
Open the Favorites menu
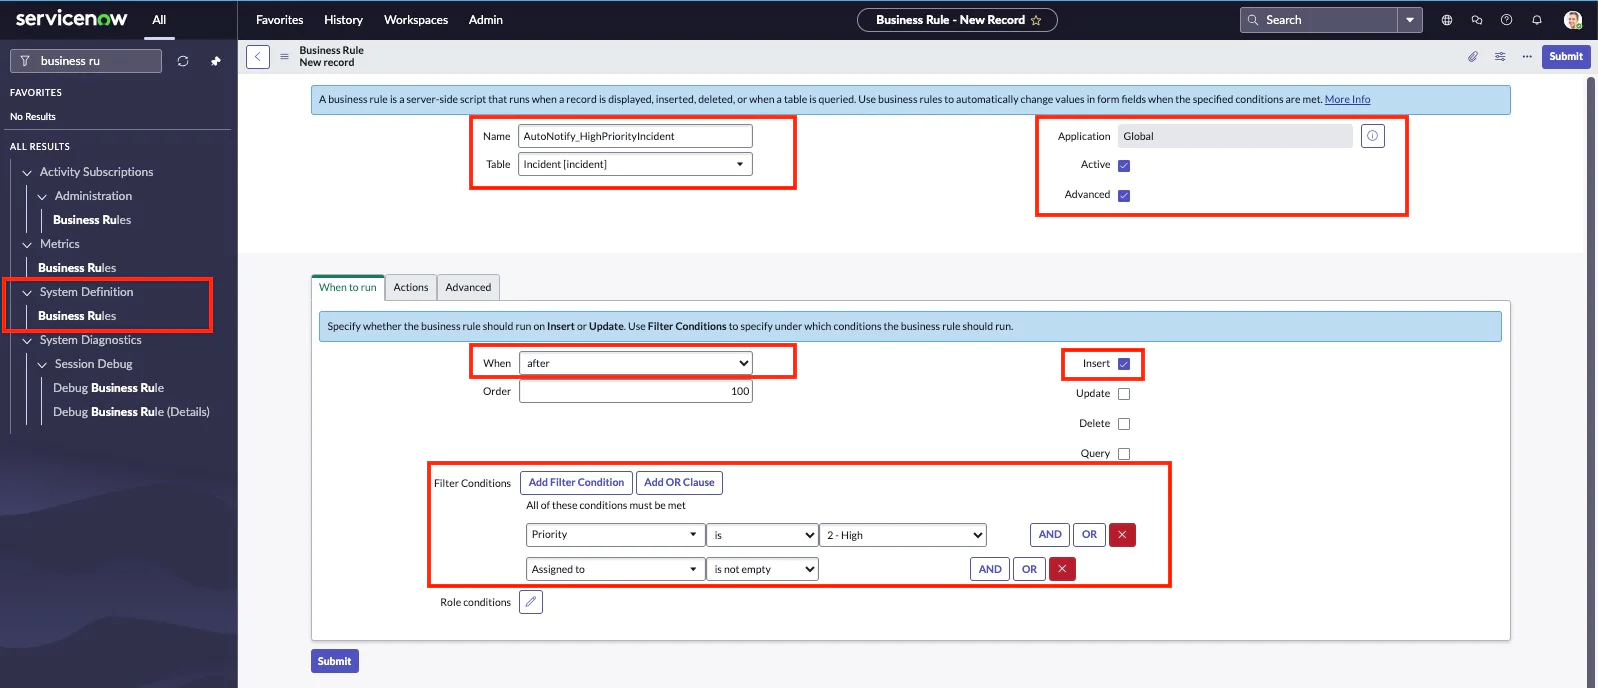click(x=280, y=20)
